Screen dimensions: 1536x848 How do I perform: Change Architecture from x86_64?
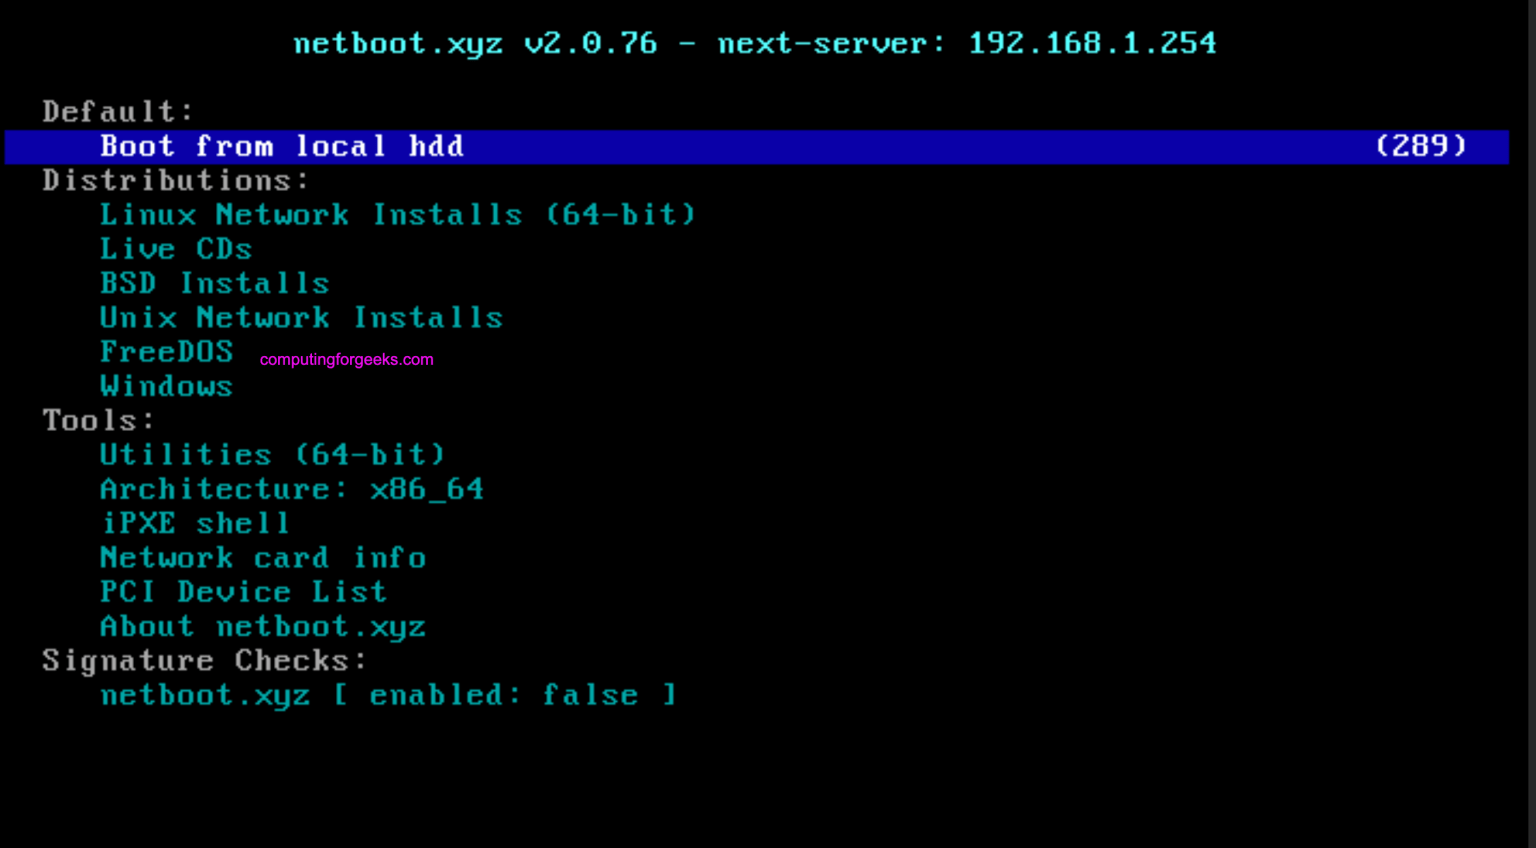(291, 488)
